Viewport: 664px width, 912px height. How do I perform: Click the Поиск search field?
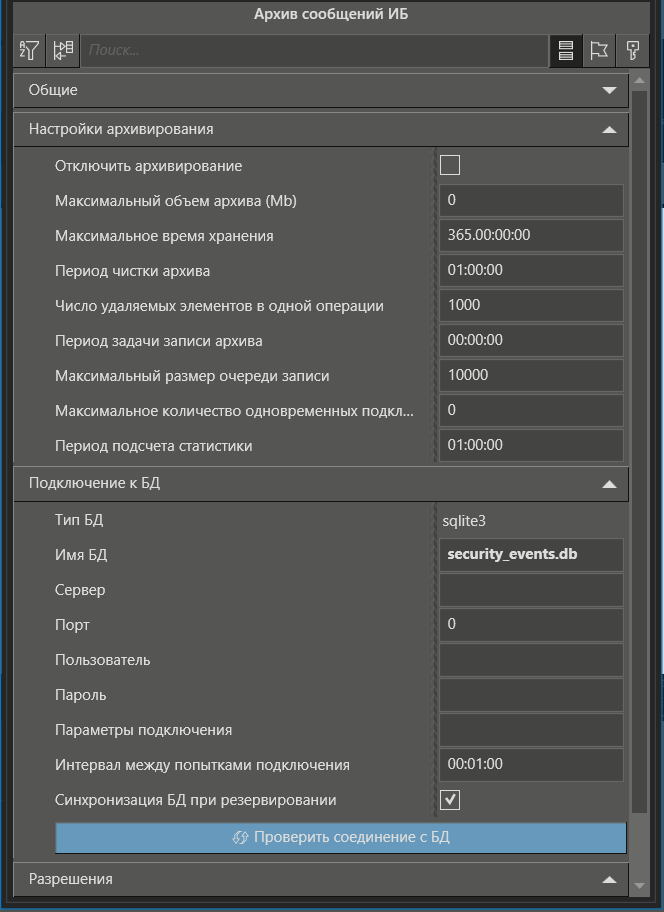tap(313, 50)
